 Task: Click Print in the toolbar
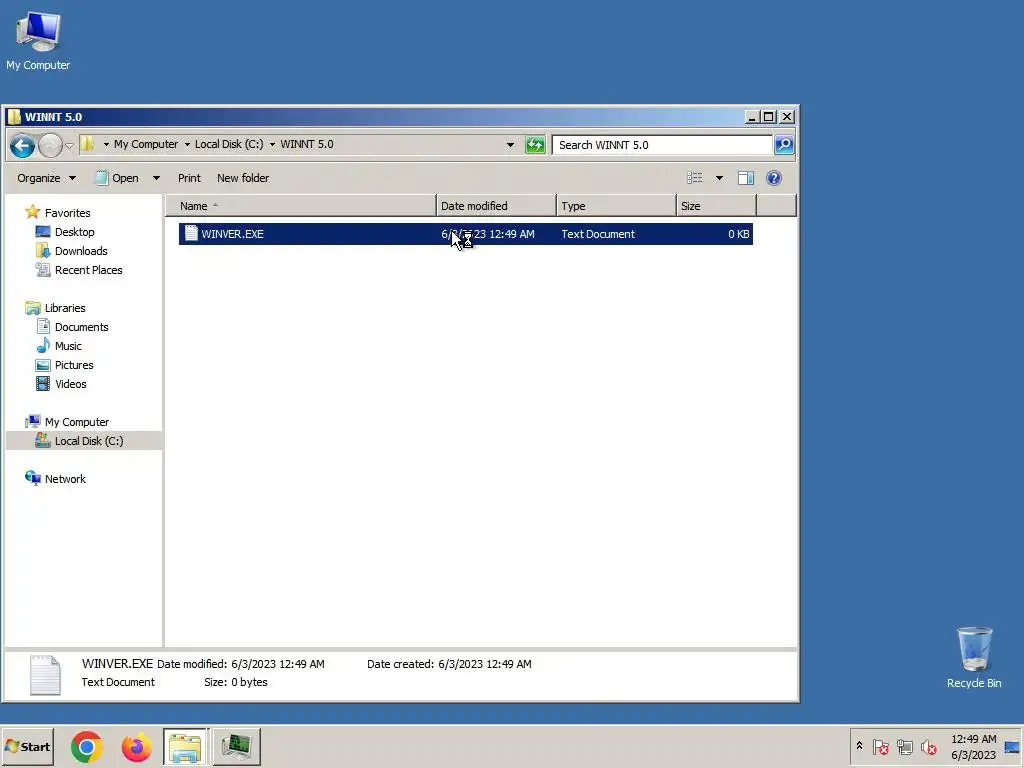click(x=189, y=178)
